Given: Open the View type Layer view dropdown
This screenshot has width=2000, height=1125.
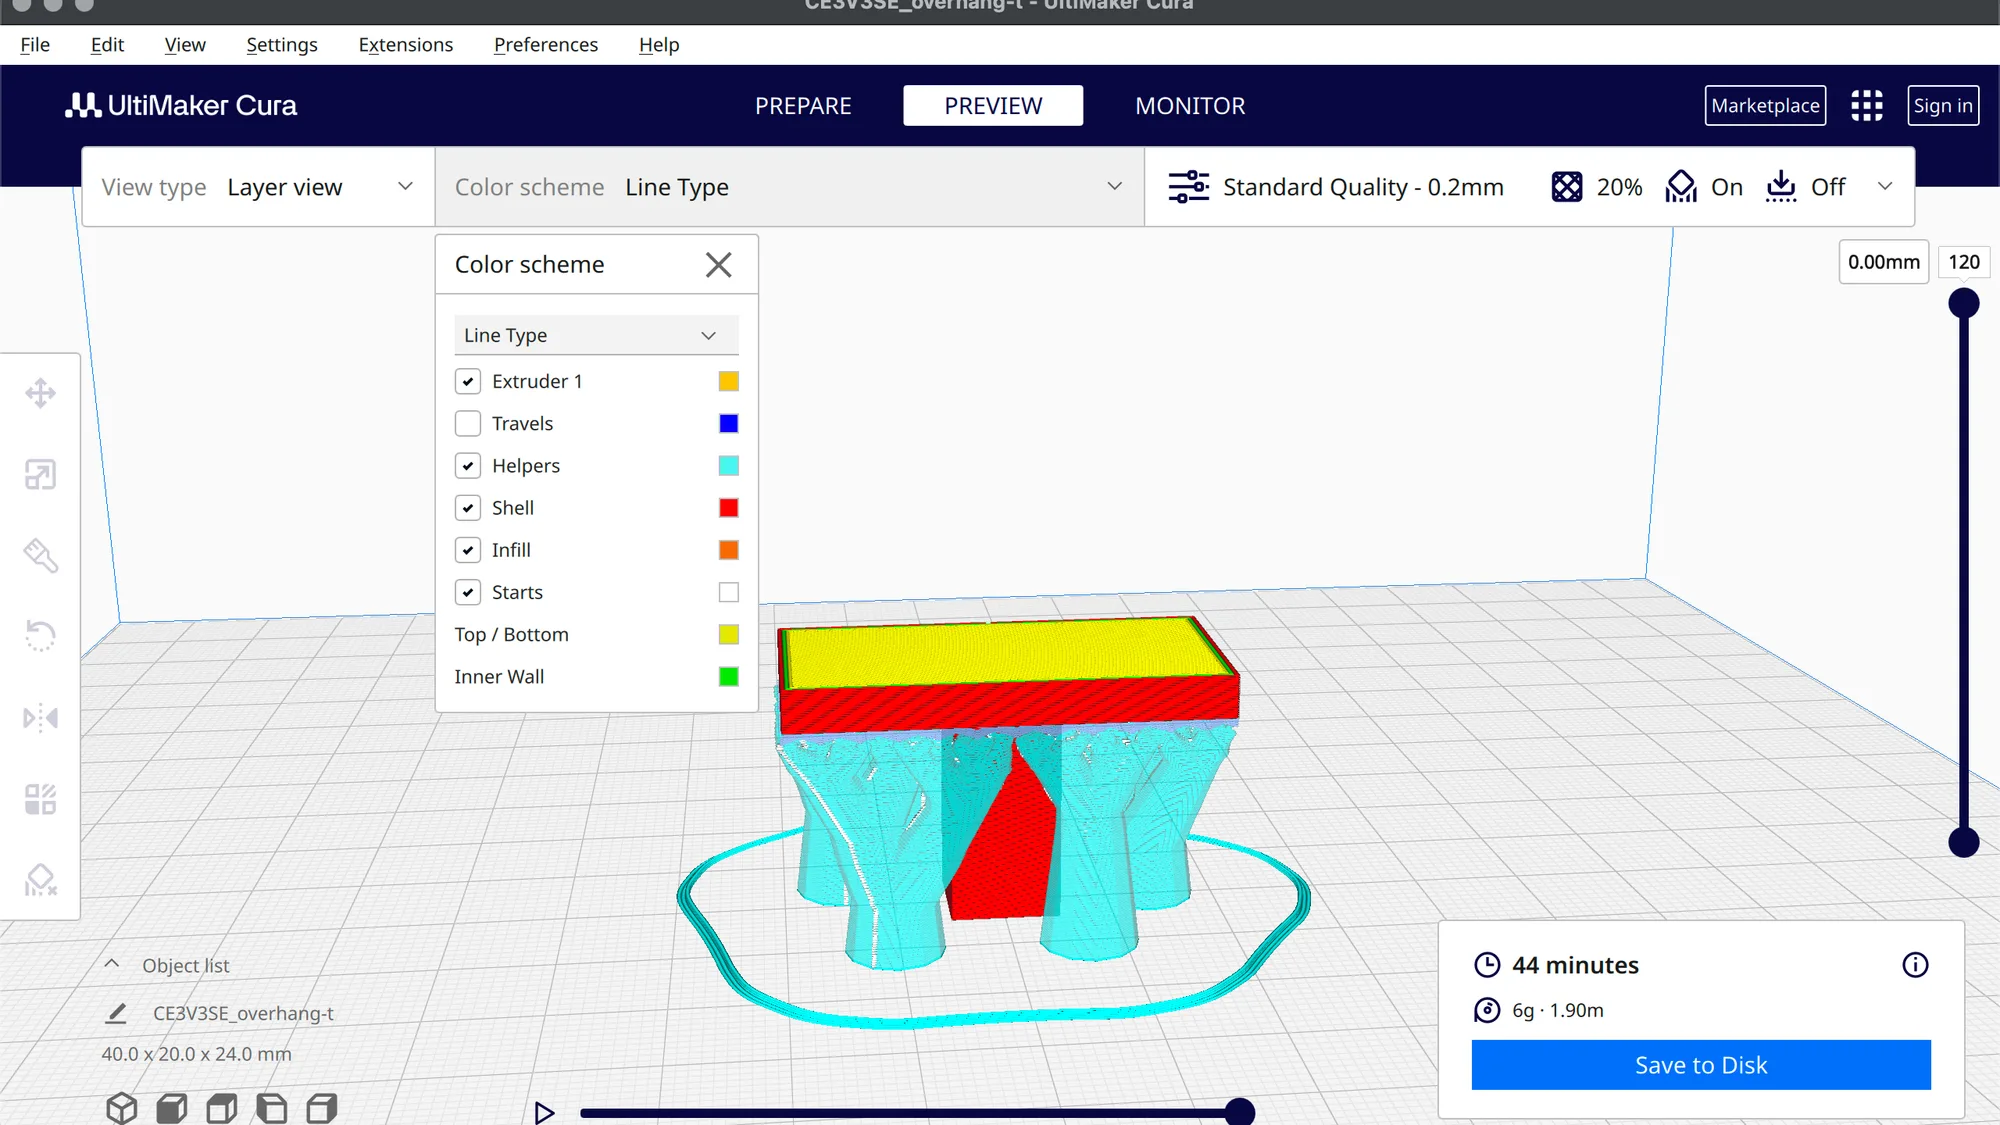Looking at the screenshot, I should [x=258, y=187].
